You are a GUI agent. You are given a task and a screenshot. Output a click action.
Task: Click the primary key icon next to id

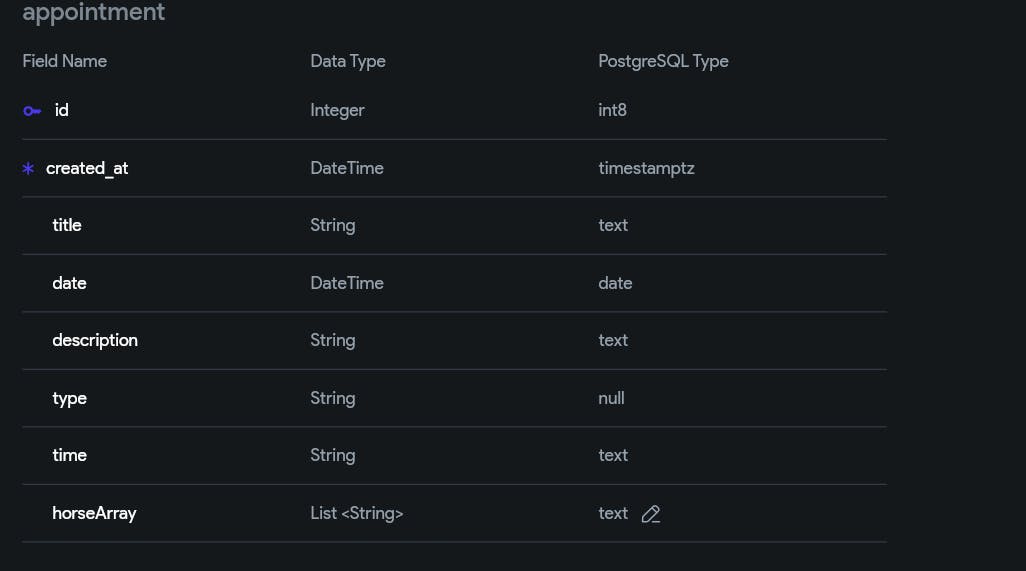(x=32, y=111)
